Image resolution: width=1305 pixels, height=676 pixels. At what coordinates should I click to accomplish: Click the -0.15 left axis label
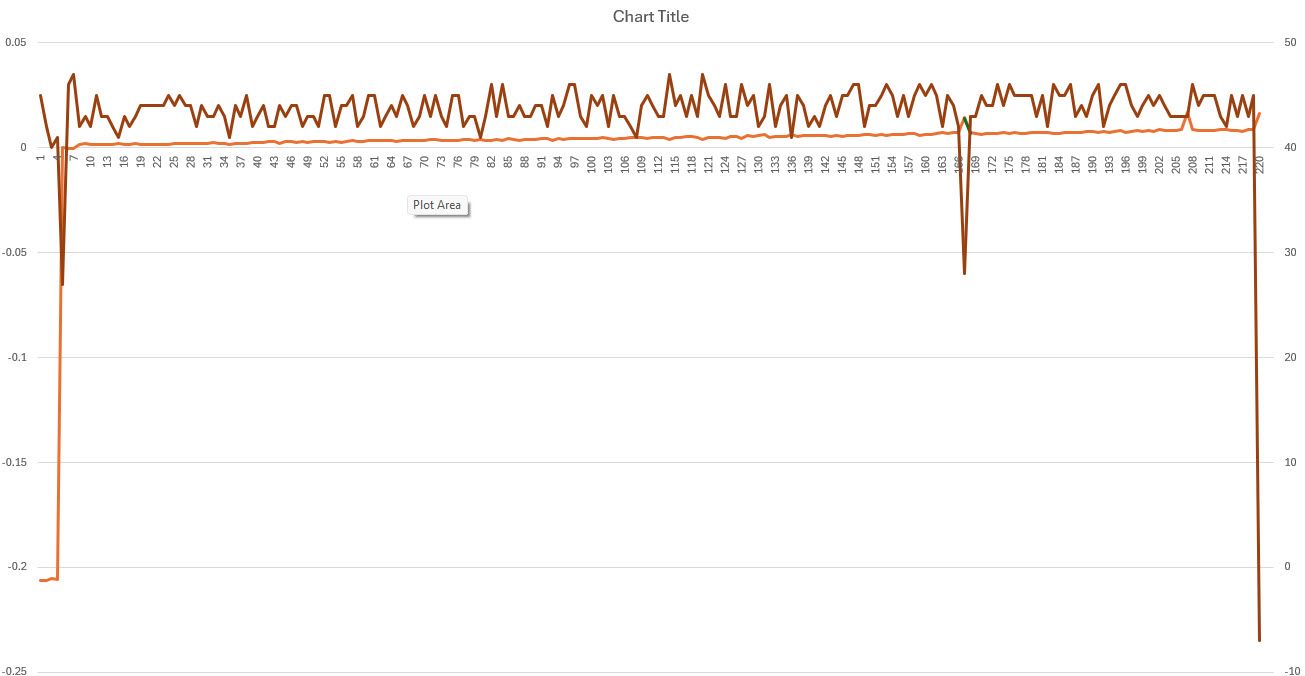14,462
